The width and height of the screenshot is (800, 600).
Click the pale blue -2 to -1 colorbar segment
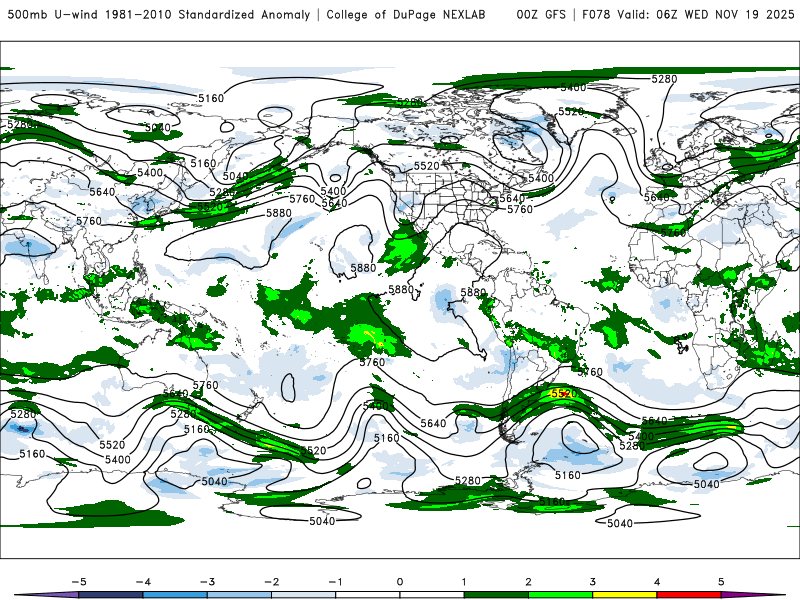point(304,595)
